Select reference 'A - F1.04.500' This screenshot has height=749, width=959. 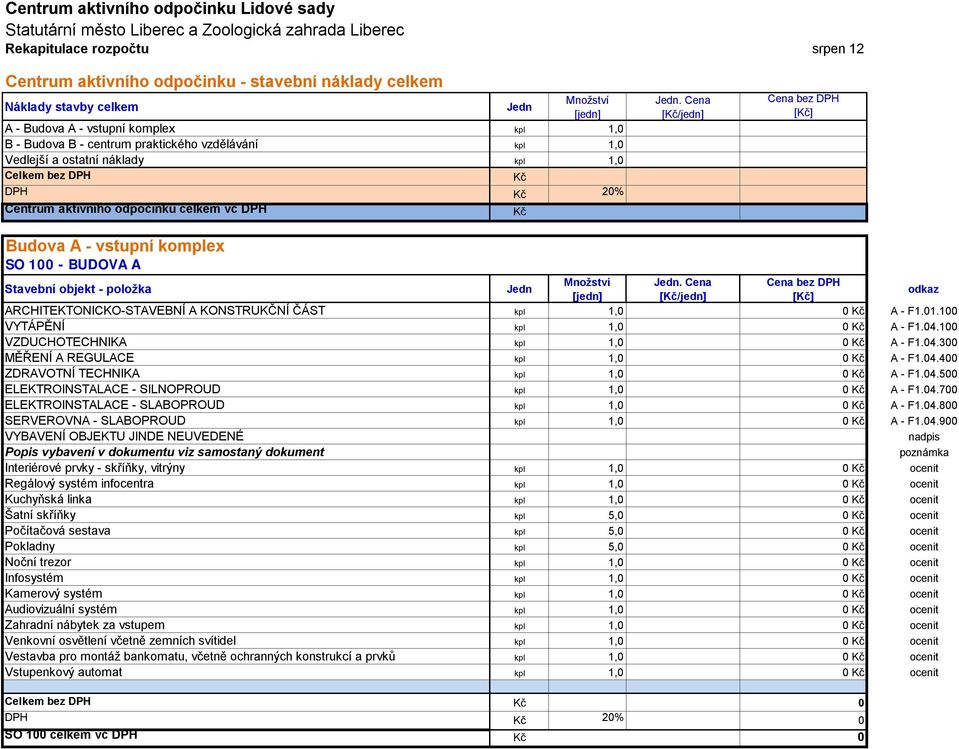click(x=924, y=374)
